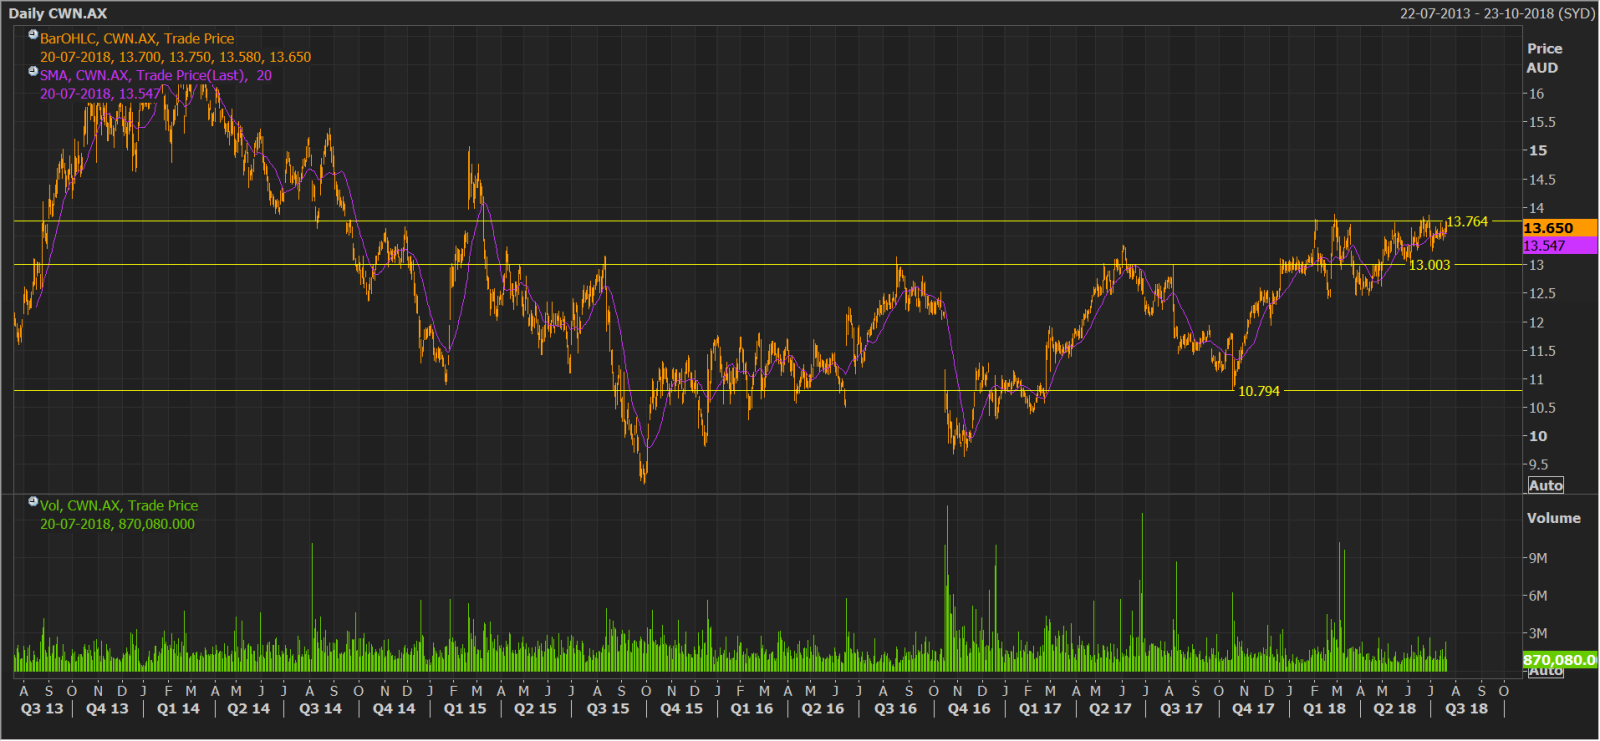This screenshot has width=1600, height=741.
Task: Click the Q2 17 quarter label
Action: [x=1110, y=709]
